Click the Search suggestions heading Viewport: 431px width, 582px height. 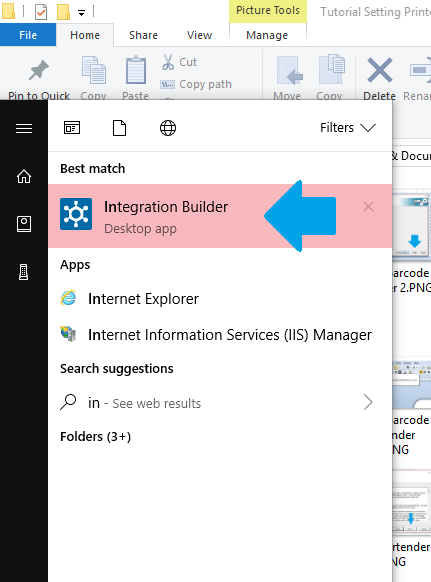pyautogui.click(x=117, y=369)
